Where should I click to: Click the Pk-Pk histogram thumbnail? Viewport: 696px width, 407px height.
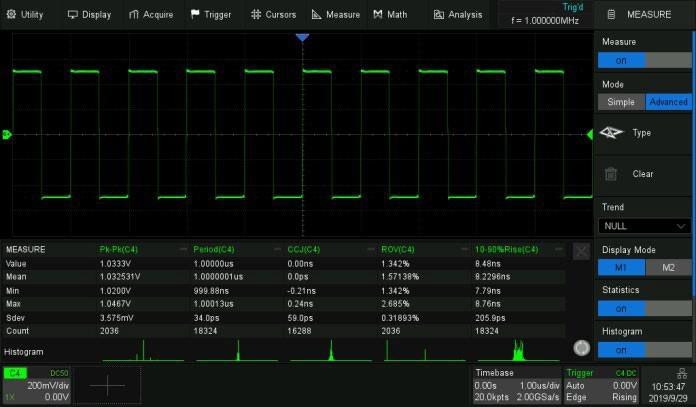[143, 351]
